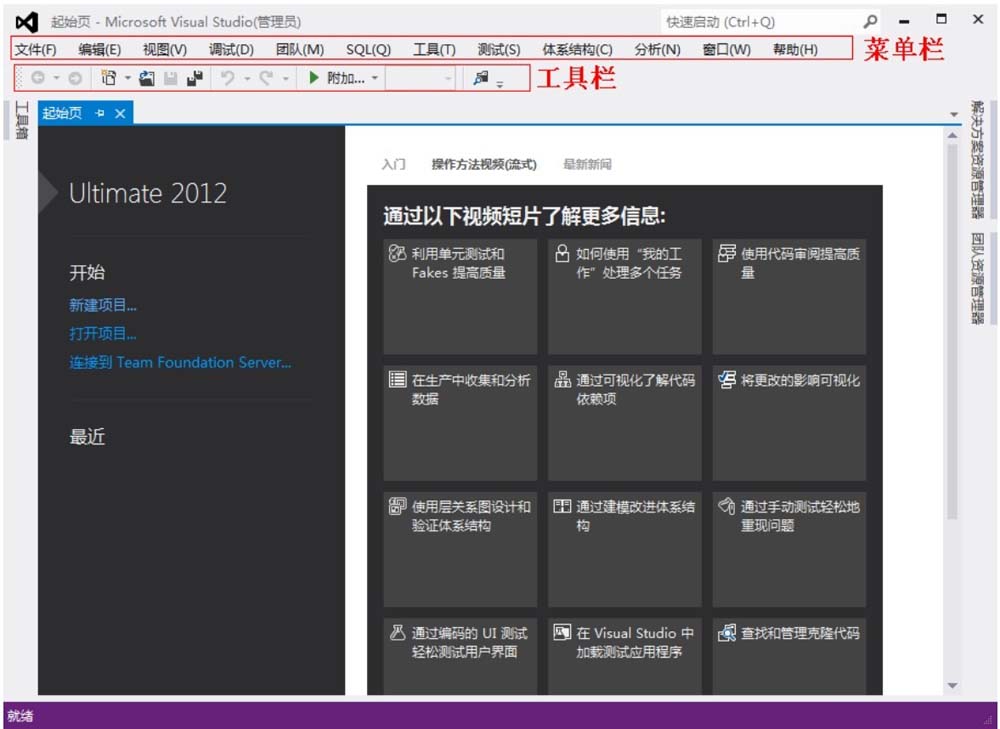Switch to the 操作方法视频(流式) tab
The height and width of the screenshot is (729, 1000).
click(x=484, y=165)
